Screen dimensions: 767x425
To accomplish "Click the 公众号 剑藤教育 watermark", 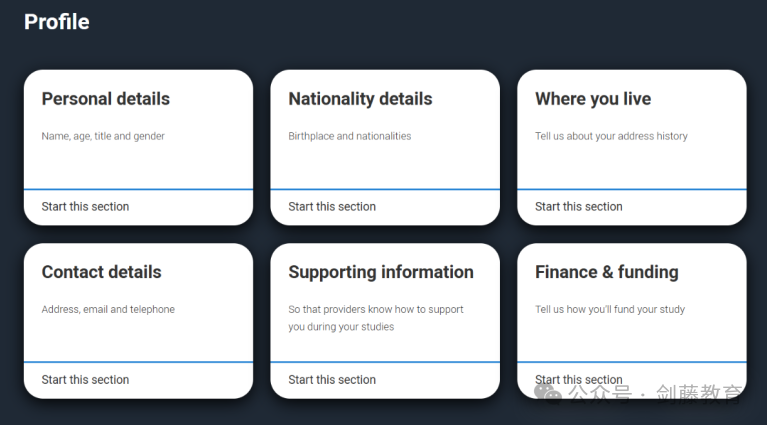I will tap(642, 394).
